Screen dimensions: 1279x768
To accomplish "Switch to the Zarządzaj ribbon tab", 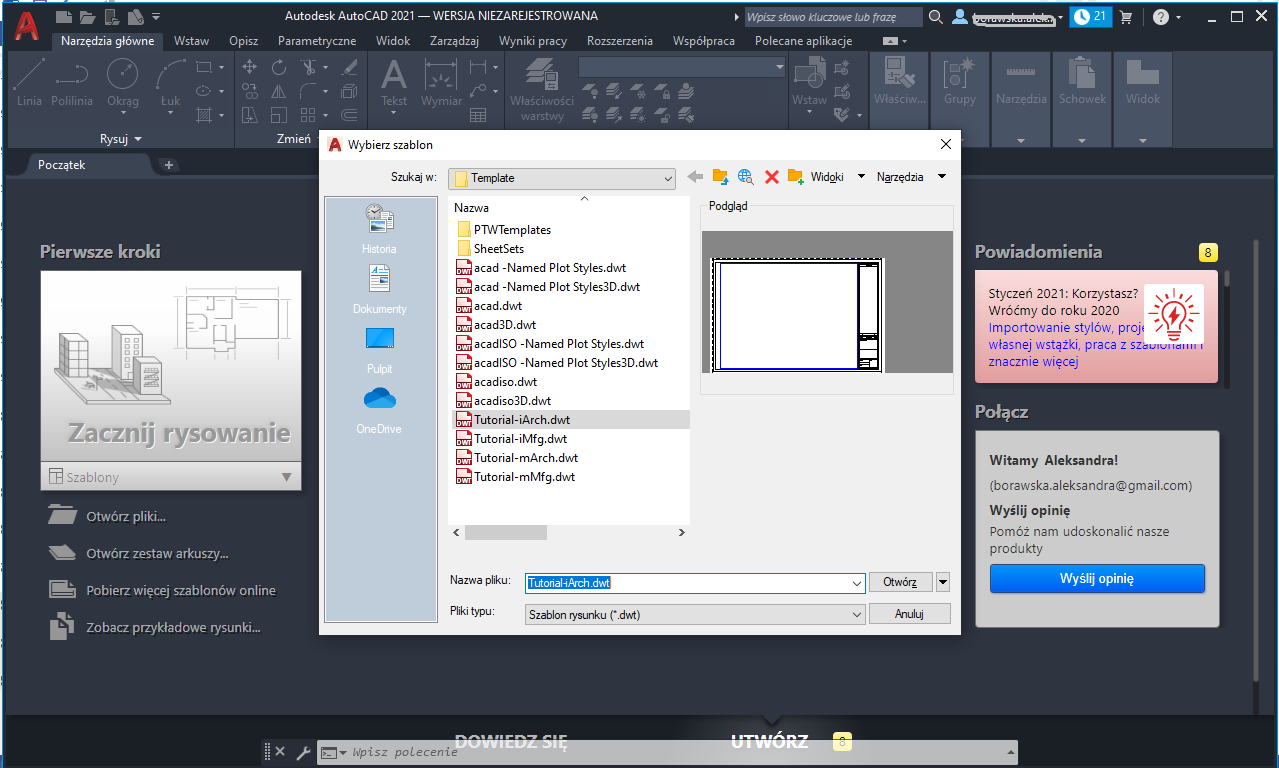I will click(x=455, y=41).
